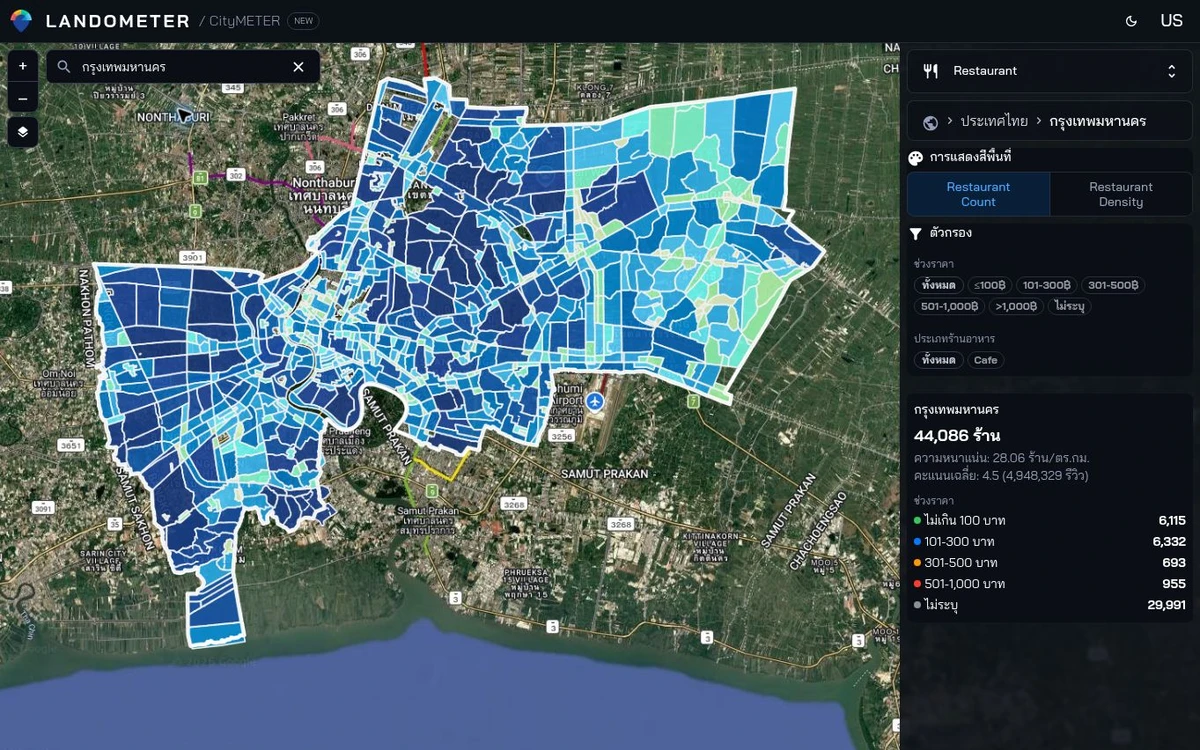
Task: Click the airport marker icon on map
Action: pos(596,402)
